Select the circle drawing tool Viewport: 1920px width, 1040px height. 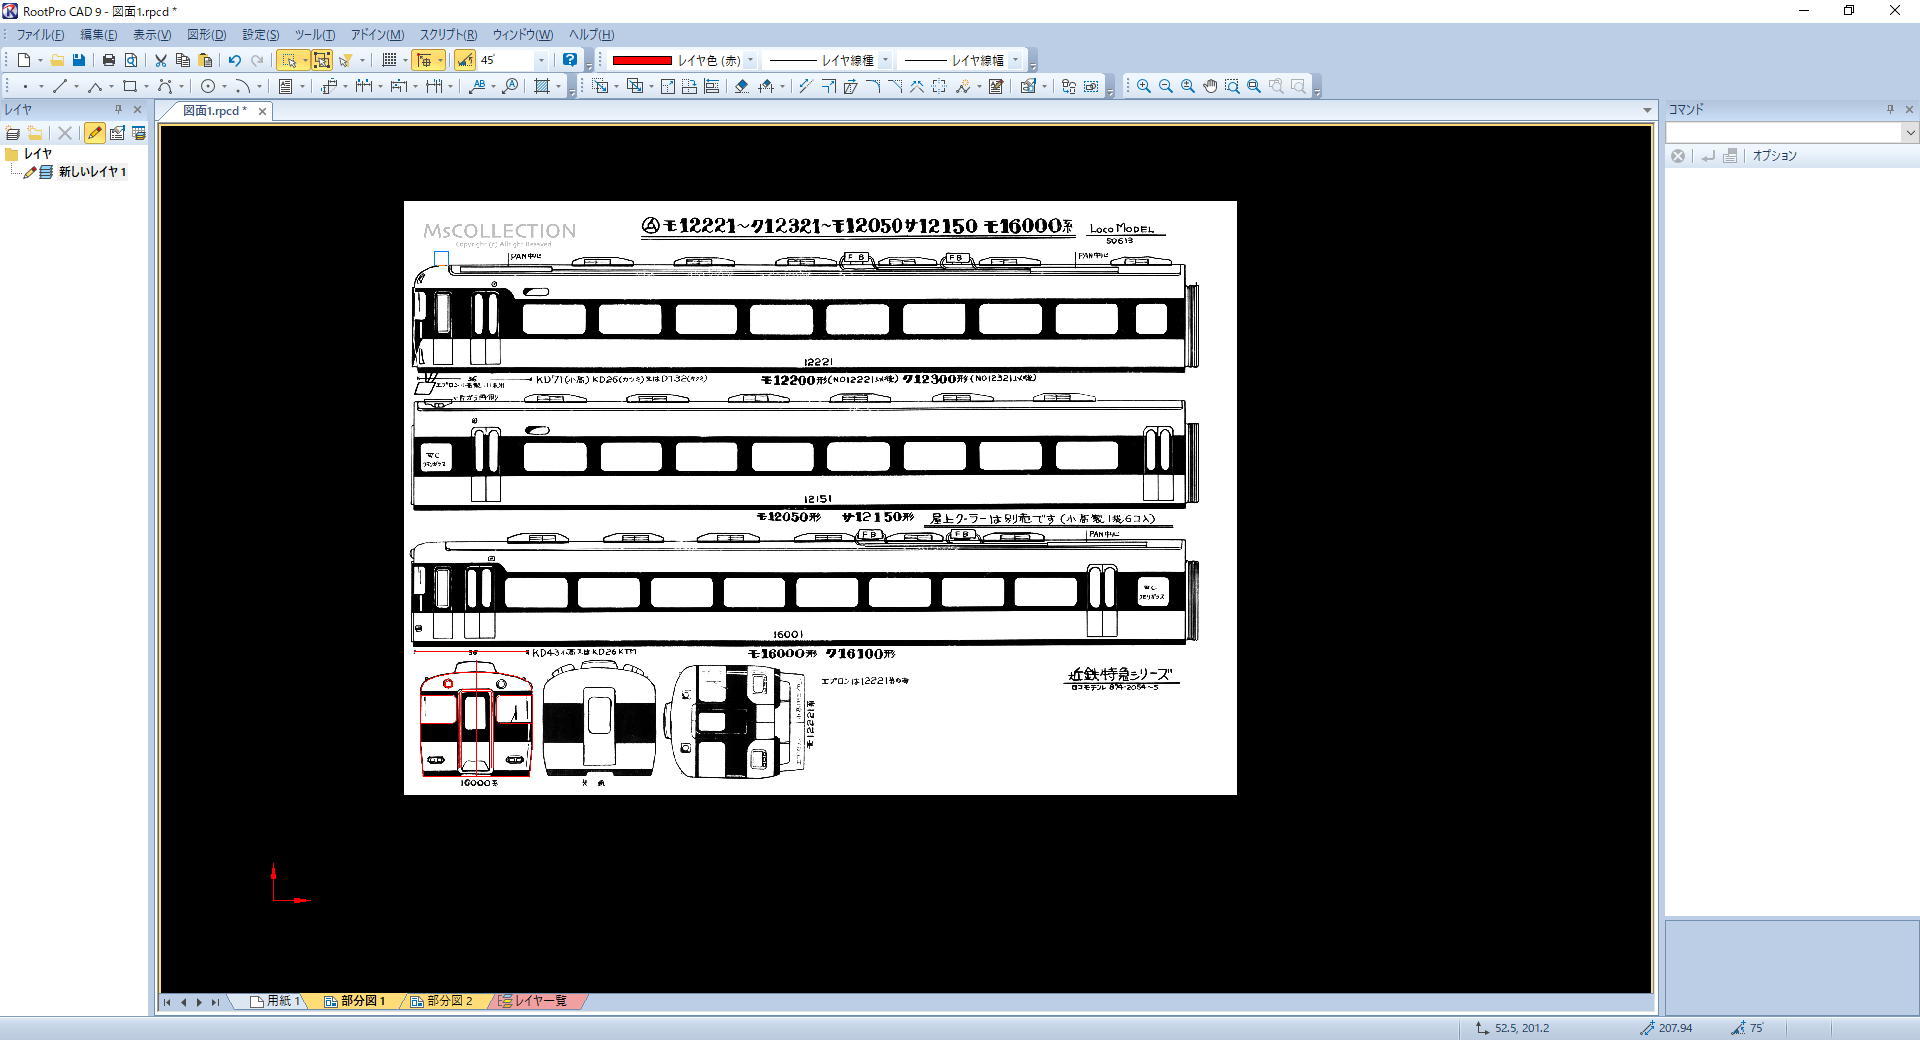tap(208, 86)
